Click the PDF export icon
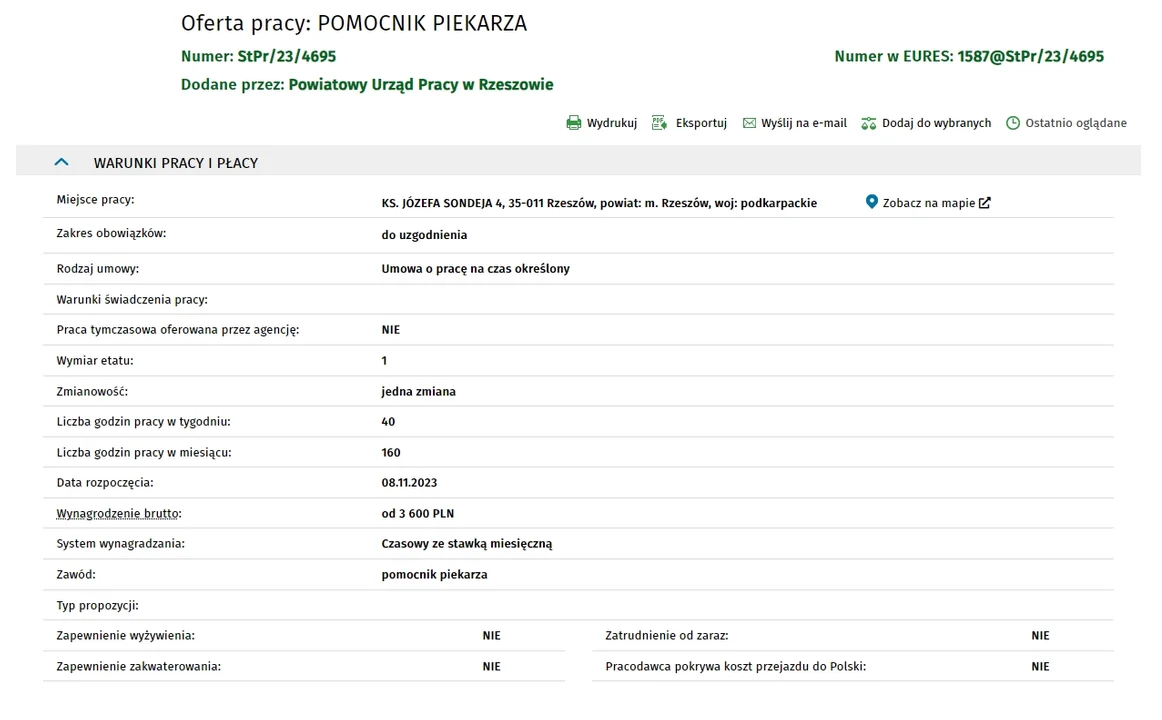The height and width of the screenshot is (720, 1162). click(x=659, y=123)
